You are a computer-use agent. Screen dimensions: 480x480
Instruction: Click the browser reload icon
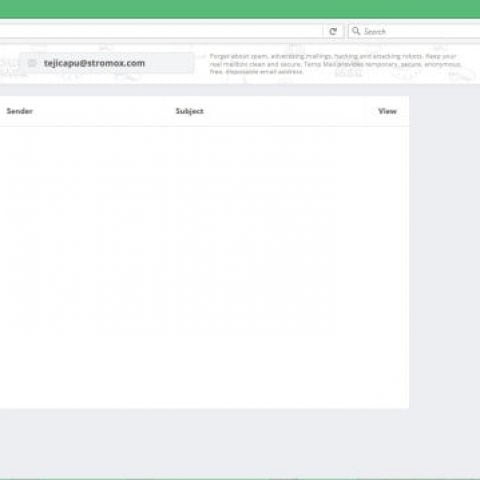333,31
